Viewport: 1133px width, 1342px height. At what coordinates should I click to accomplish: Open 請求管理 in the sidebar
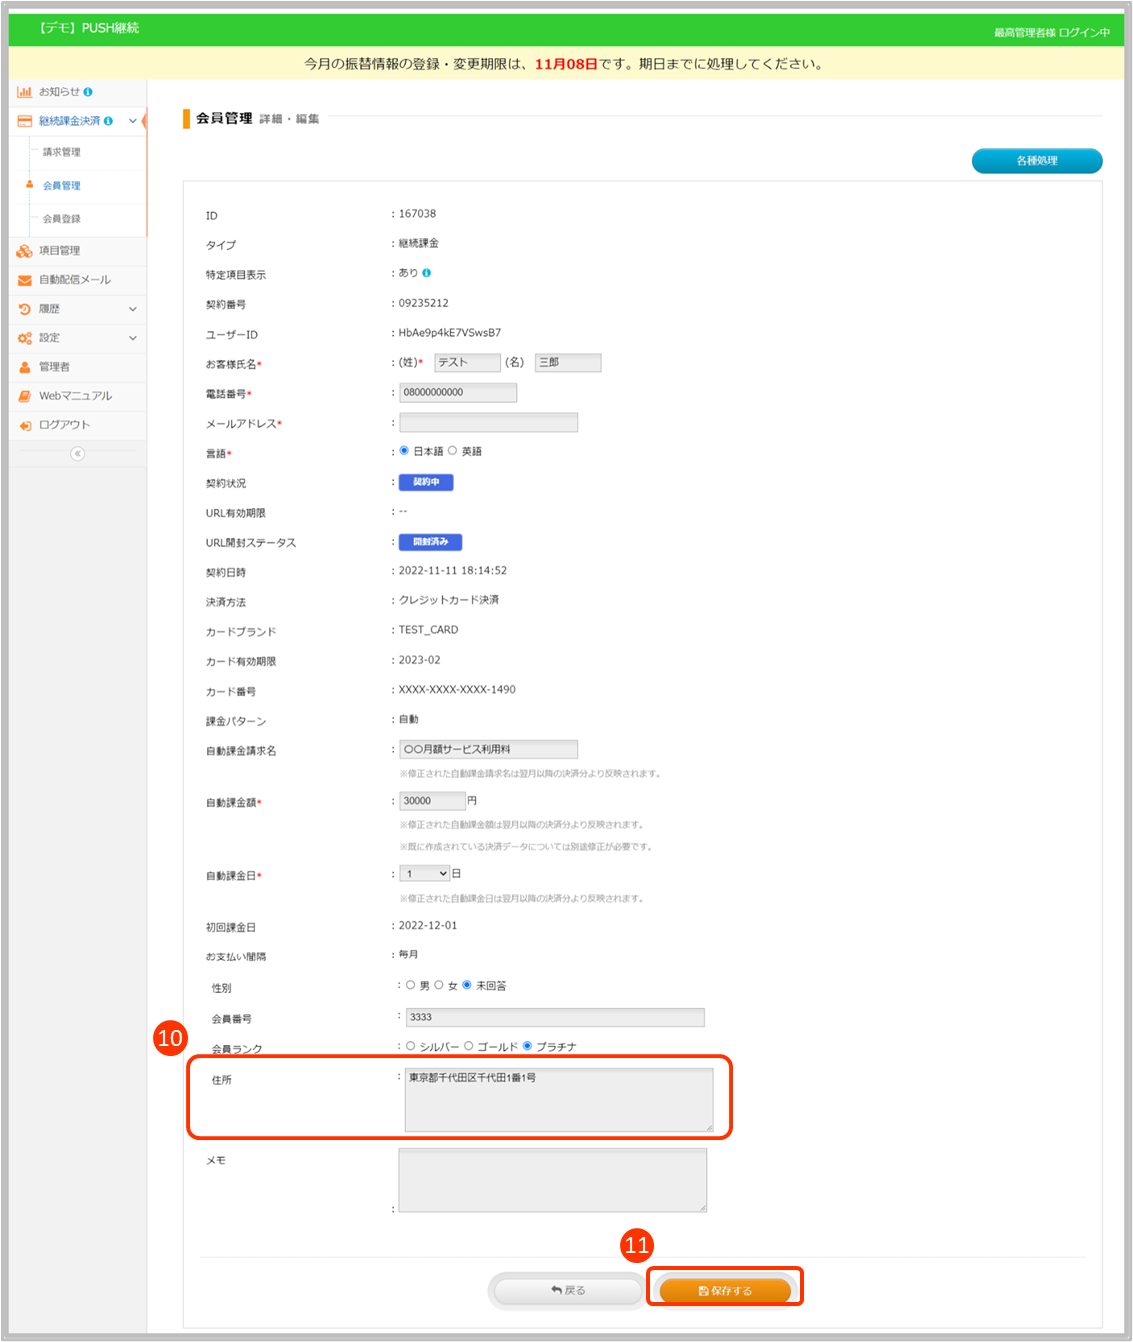[62, 153]
